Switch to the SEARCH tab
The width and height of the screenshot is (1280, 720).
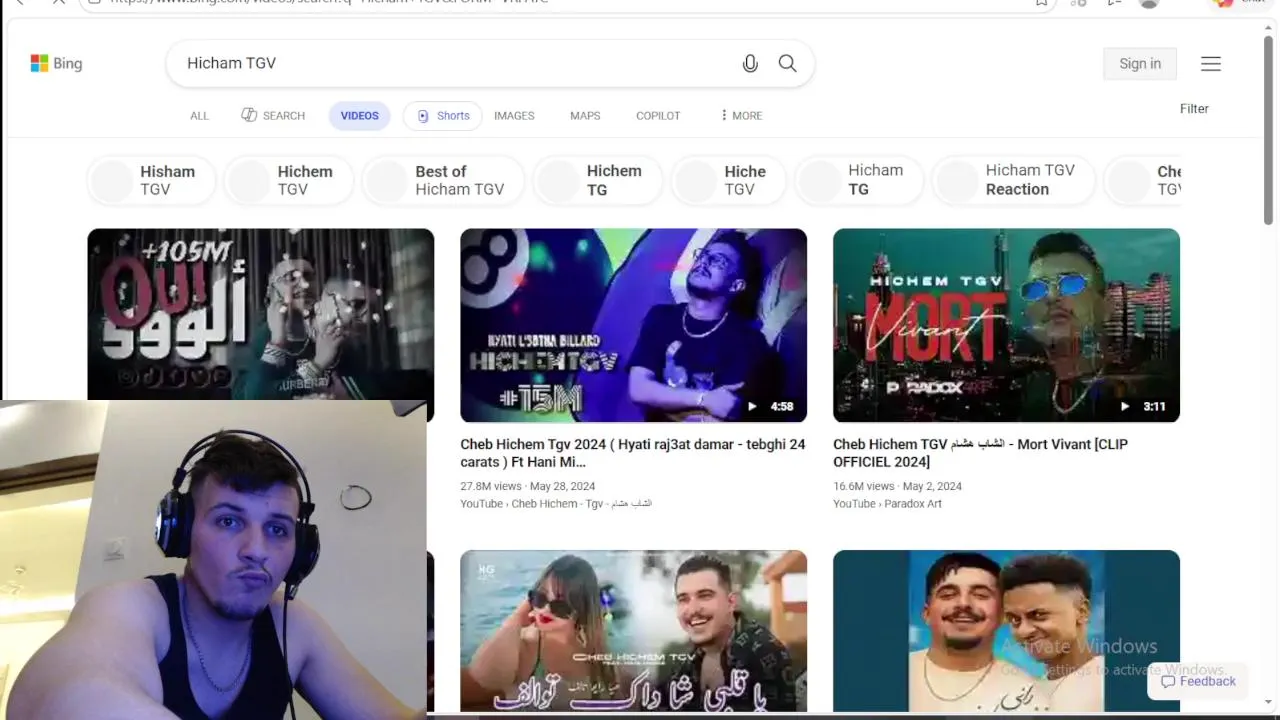(273, 116)
